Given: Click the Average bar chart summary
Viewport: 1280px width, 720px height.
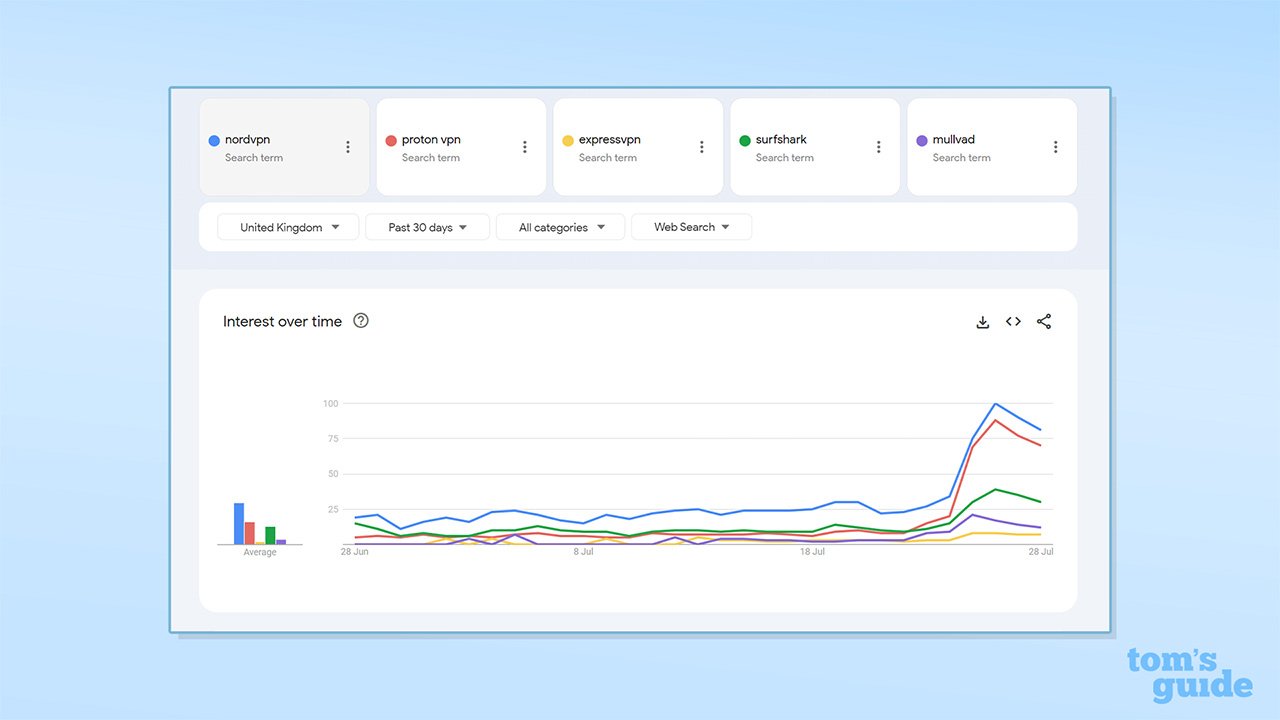Looking at the screenshot, I should 260,525.
